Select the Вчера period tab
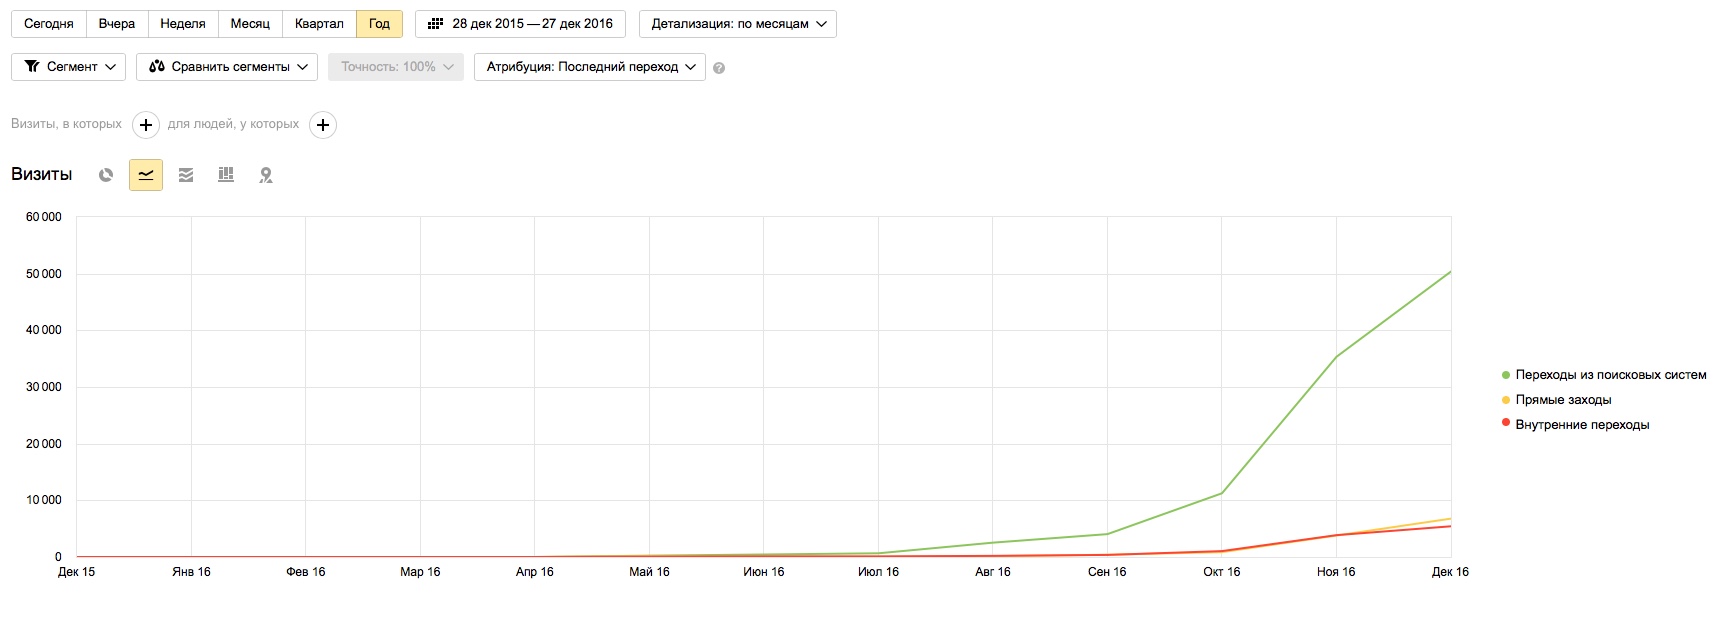 coord(117,24)
